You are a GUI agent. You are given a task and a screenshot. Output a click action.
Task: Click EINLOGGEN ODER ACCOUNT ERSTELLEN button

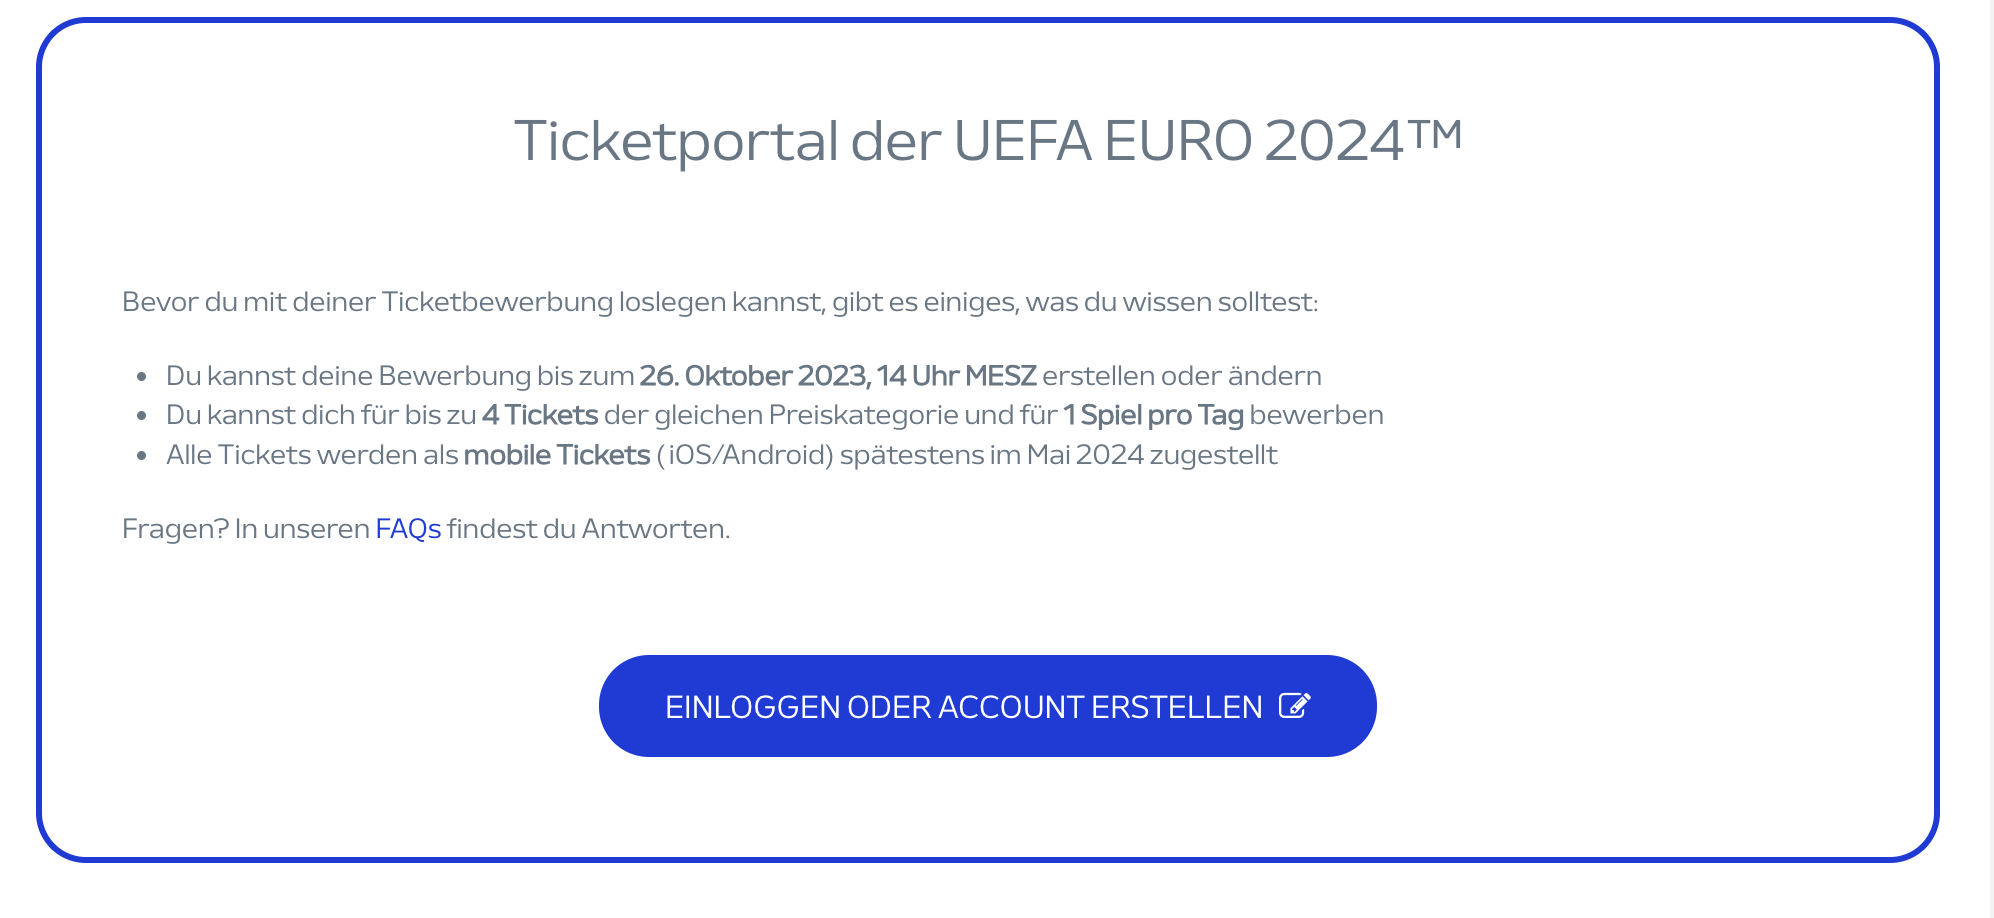point(987,706)
